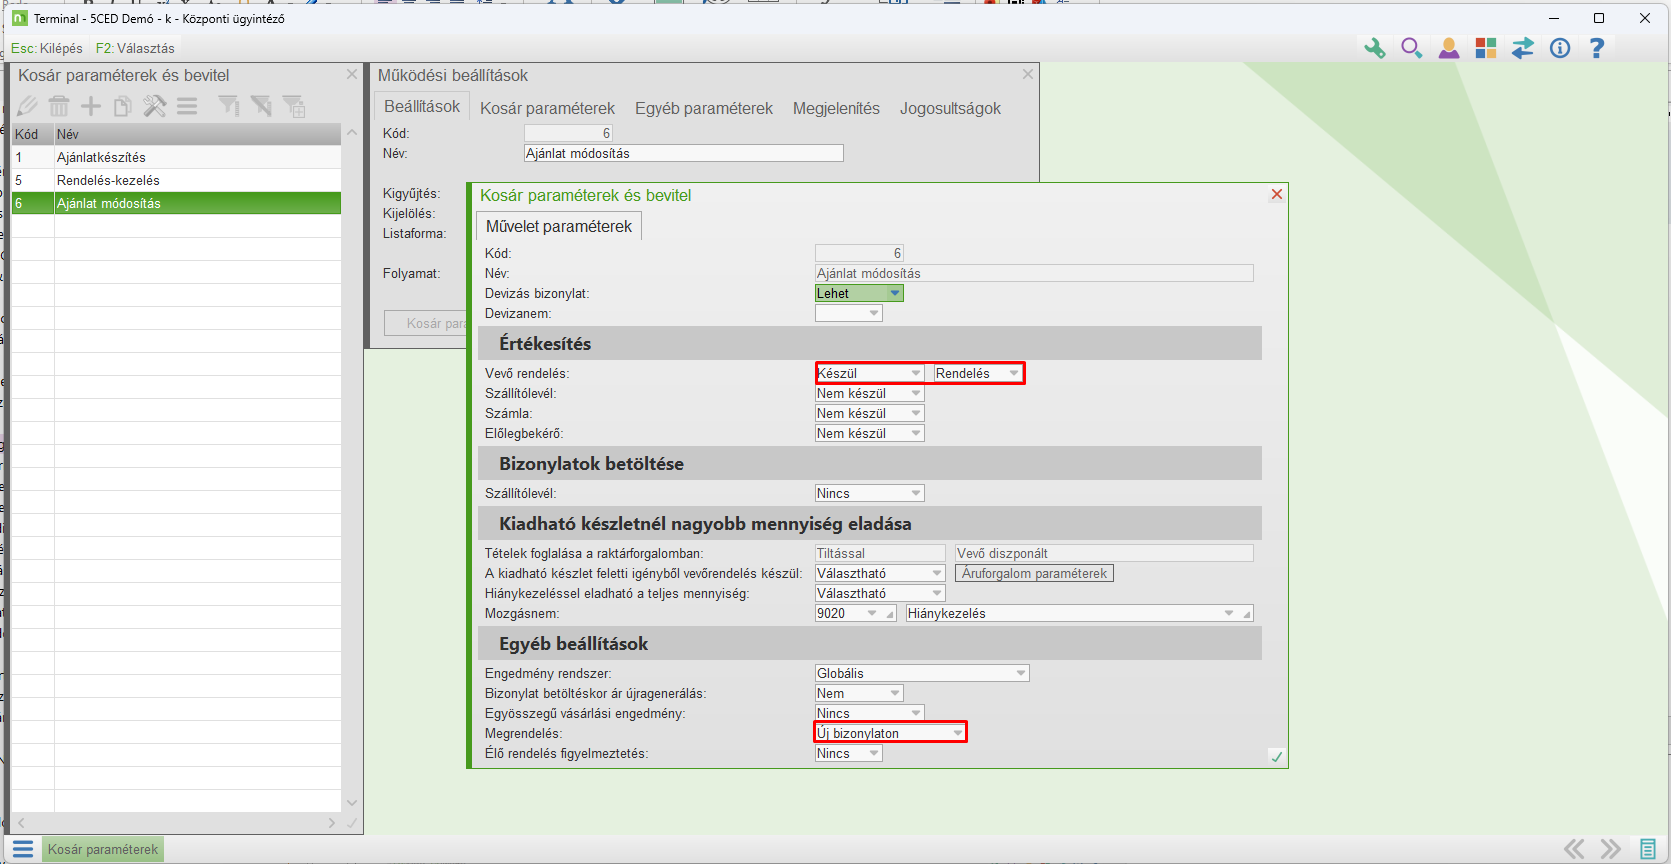Open the Engedmény rendszer Globális dropdown

coord(1020,673)
